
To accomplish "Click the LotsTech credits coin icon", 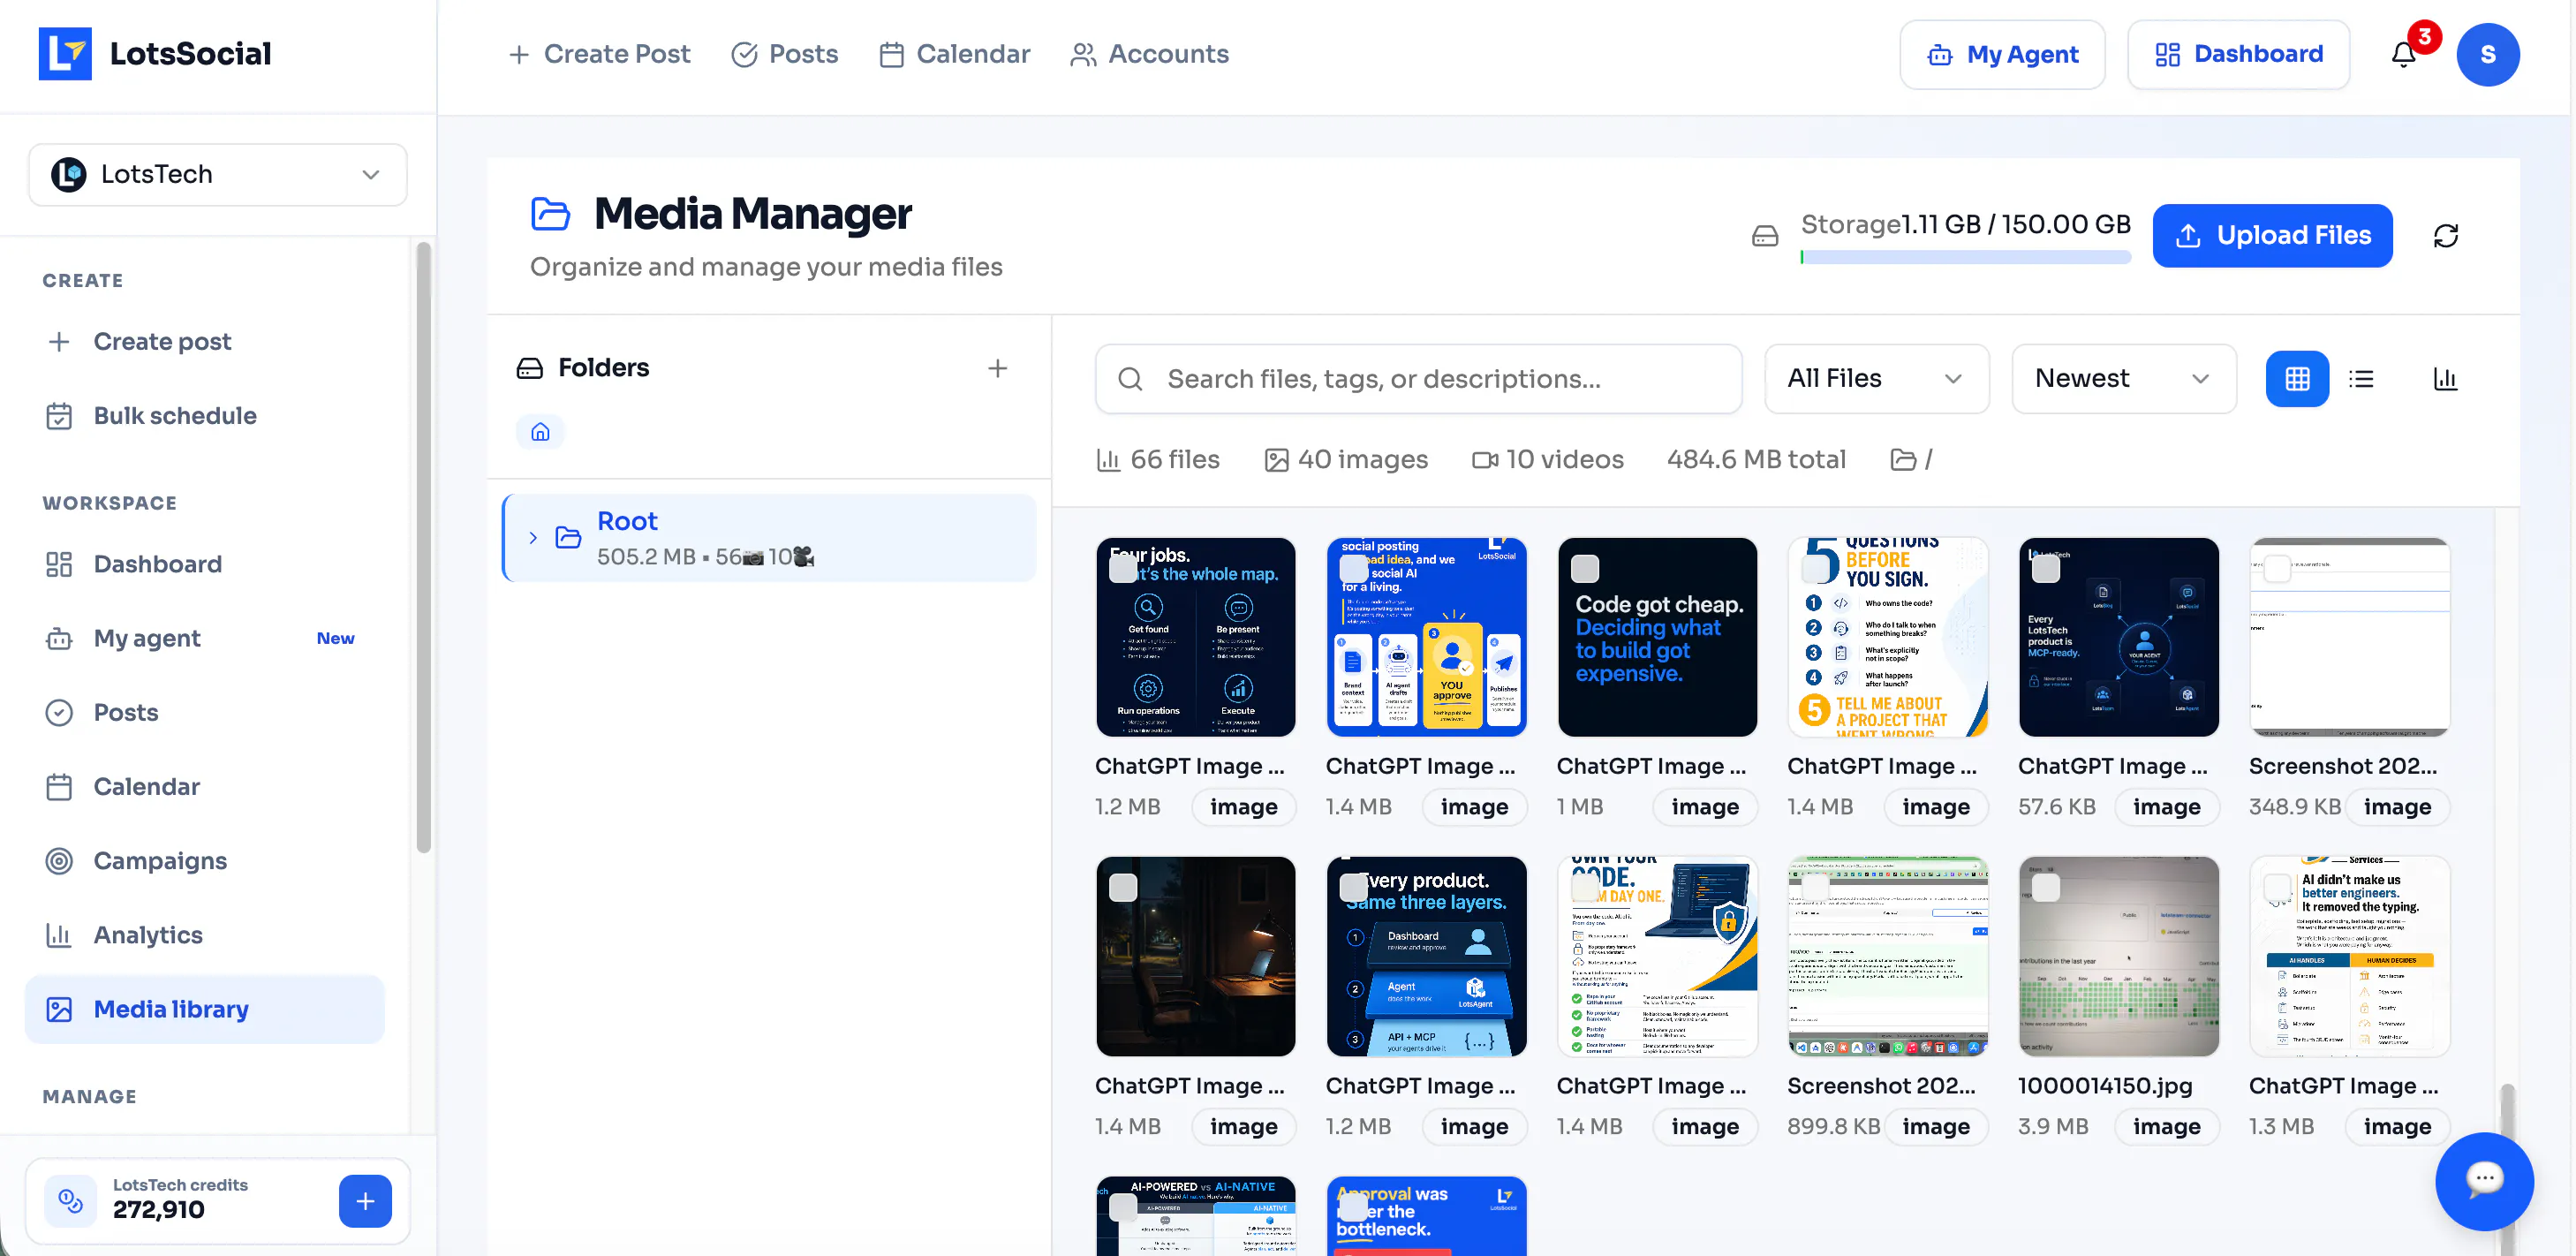I will 71,1200.
